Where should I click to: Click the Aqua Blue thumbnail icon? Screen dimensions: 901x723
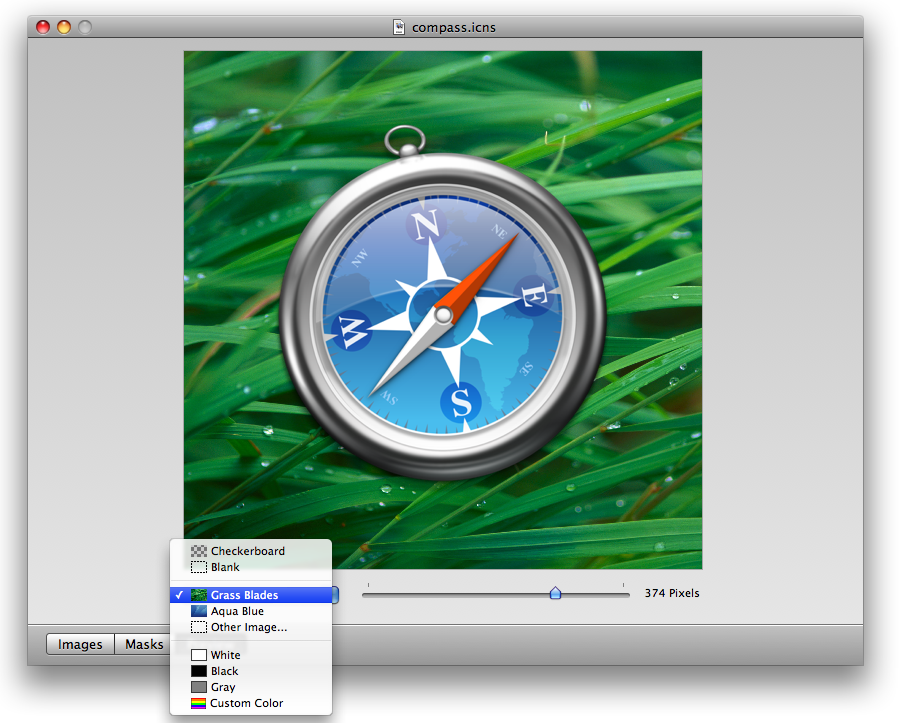199,611
